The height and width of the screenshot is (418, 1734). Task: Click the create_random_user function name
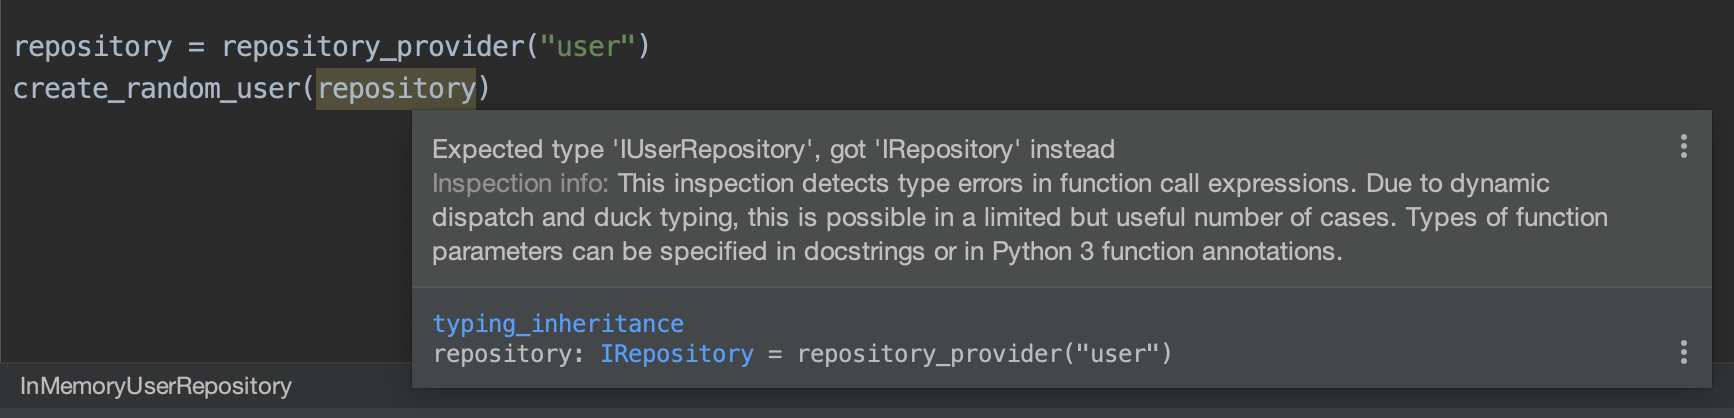[x=157, y=89]
